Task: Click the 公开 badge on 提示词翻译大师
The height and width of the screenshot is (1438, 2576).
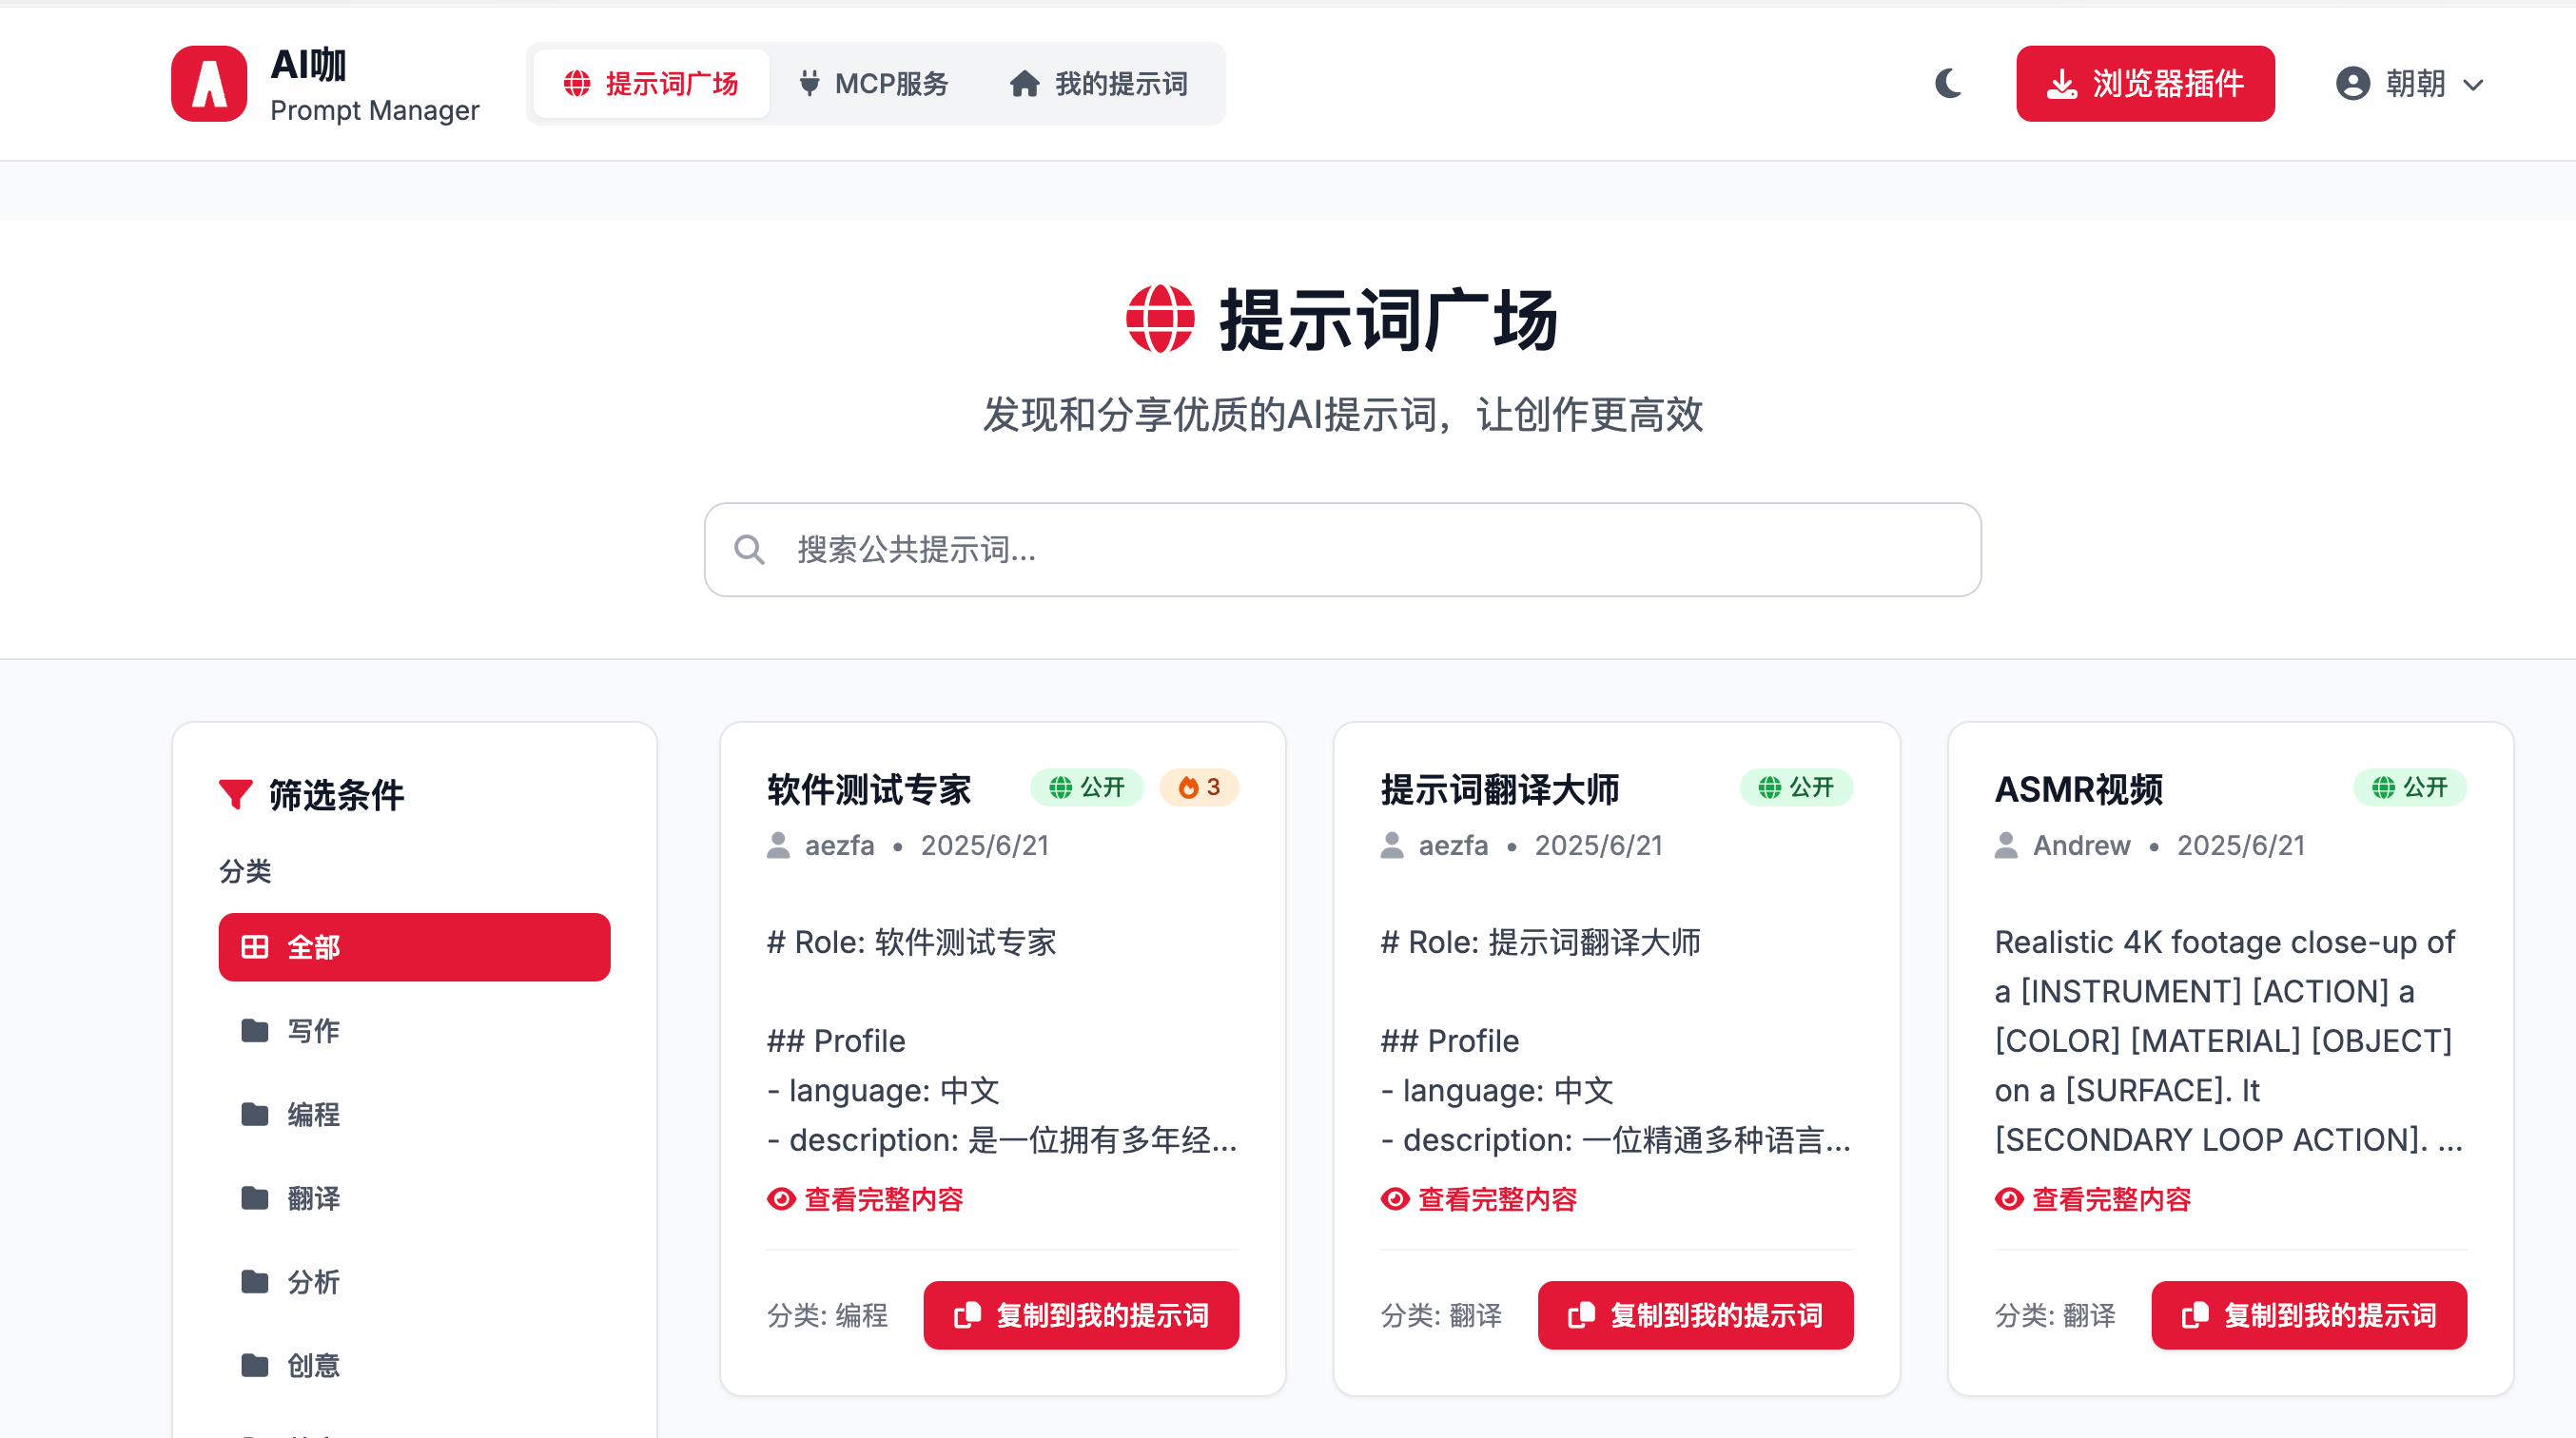Action: tap(1796, 787)
